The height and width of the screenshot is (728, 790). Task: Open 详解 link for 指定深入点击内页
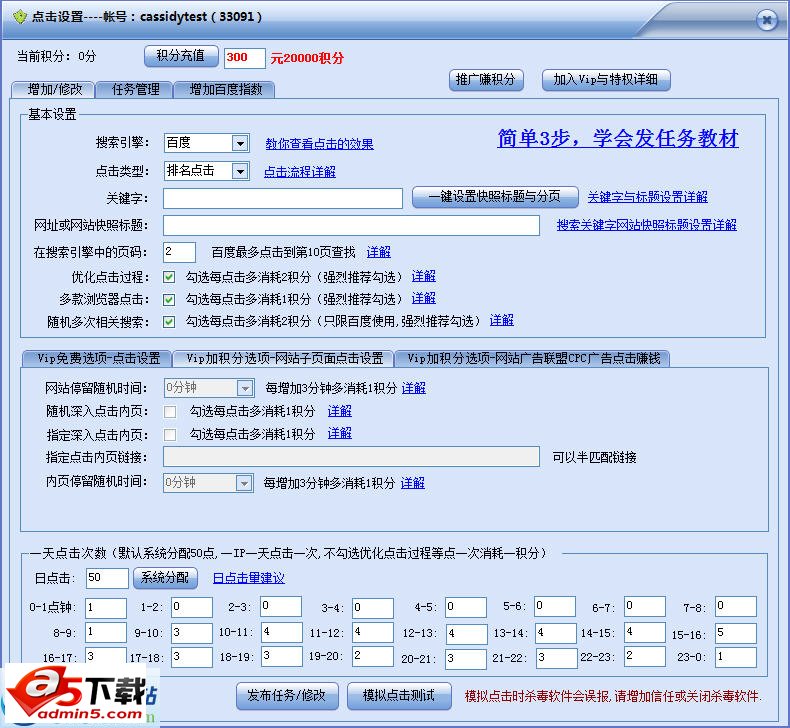tap(340, 433)
